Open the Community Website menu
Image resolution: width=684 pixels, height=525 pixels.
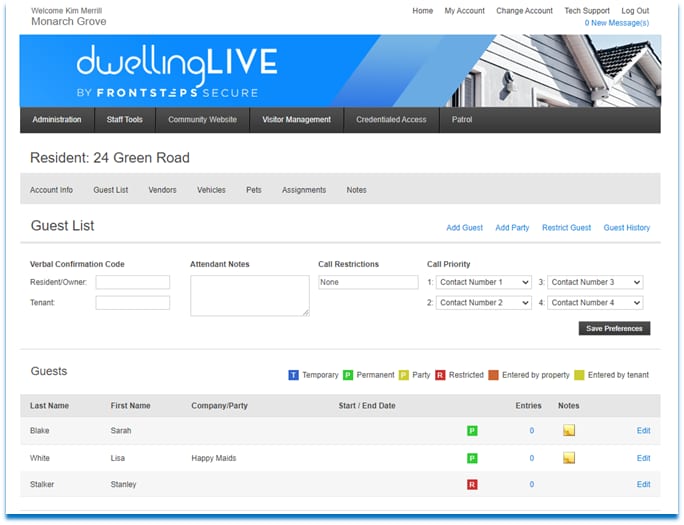[x=202, y=119]
